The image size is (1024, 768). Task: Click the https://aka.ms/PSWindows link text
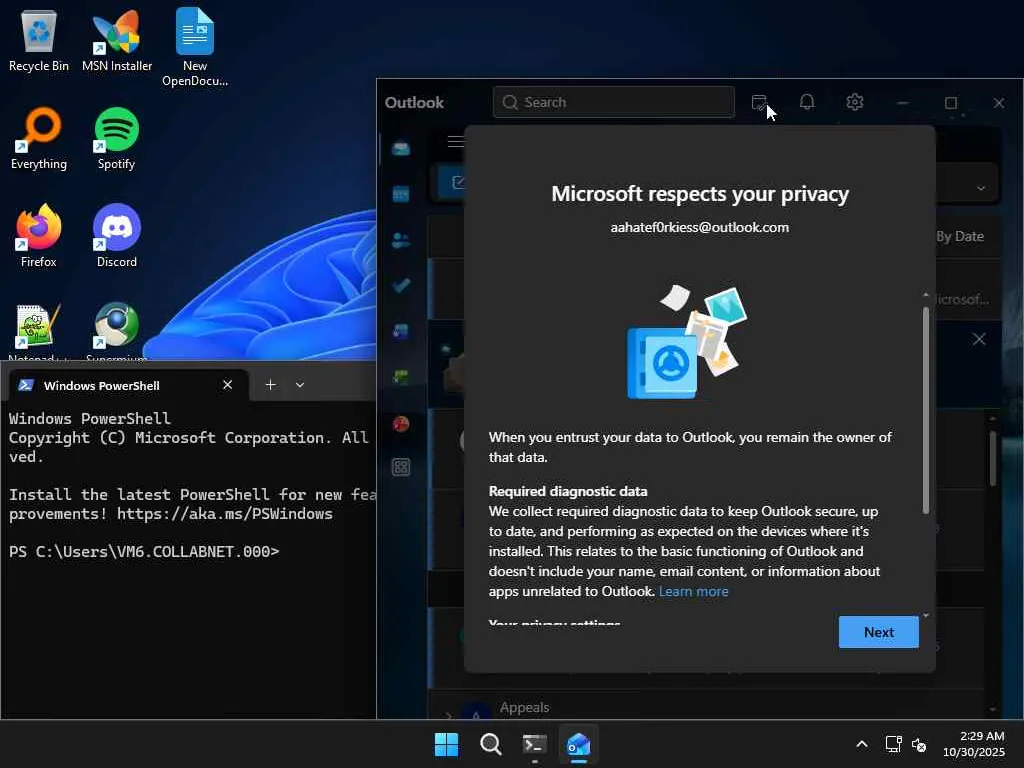coord(225,514)
